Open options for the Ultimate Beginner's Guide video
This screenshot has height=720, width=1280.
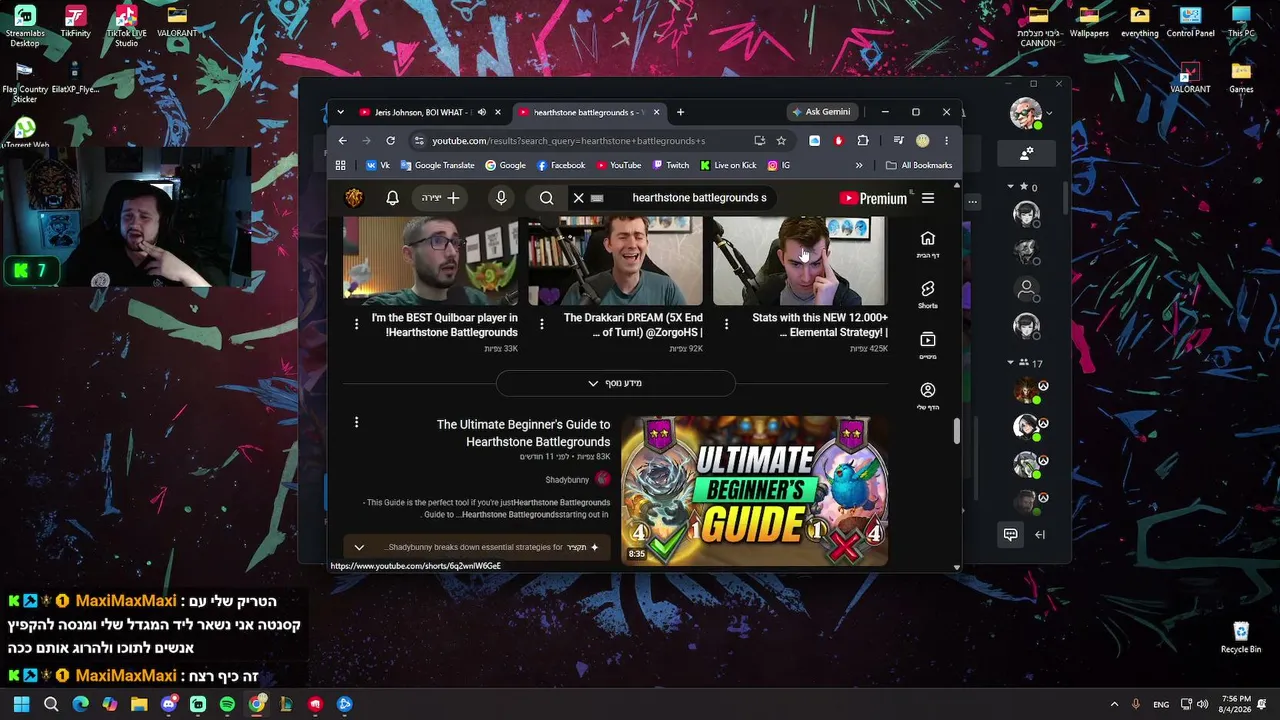click(x=356, y=423)
